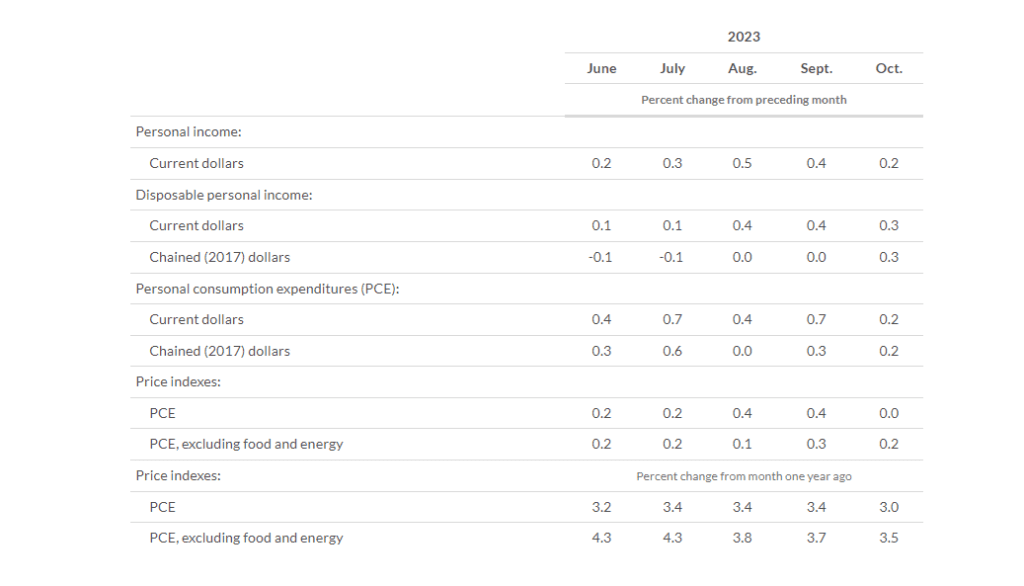Image resolution: width=1024 pixels, height=586 pixels.
Task: Click the 3.7 value in the Sept. column
Action: click(x=816, y=538)
